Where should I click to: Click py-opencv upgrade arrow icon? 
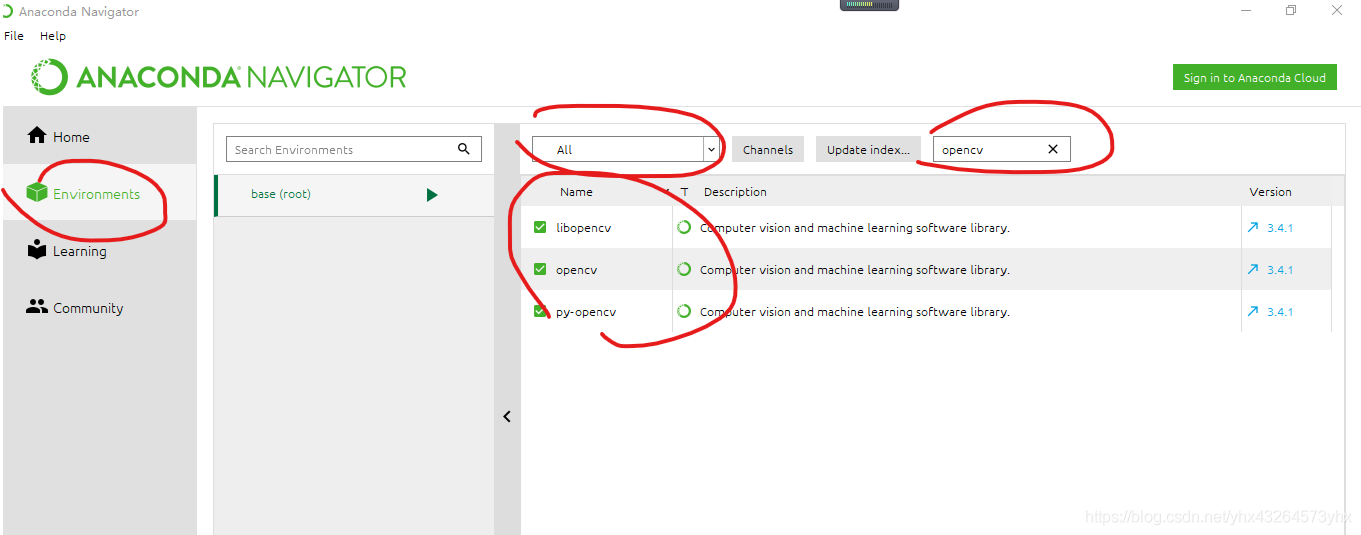point(1253,311)
